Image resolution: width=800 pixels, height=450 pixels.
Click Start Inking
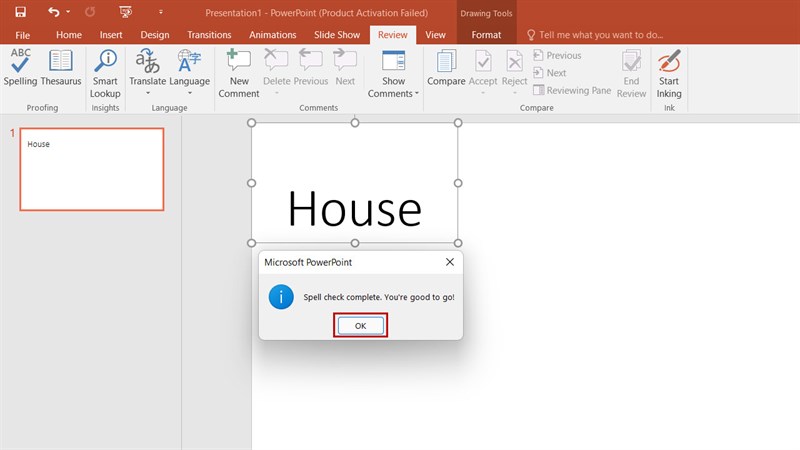(669, 73)
